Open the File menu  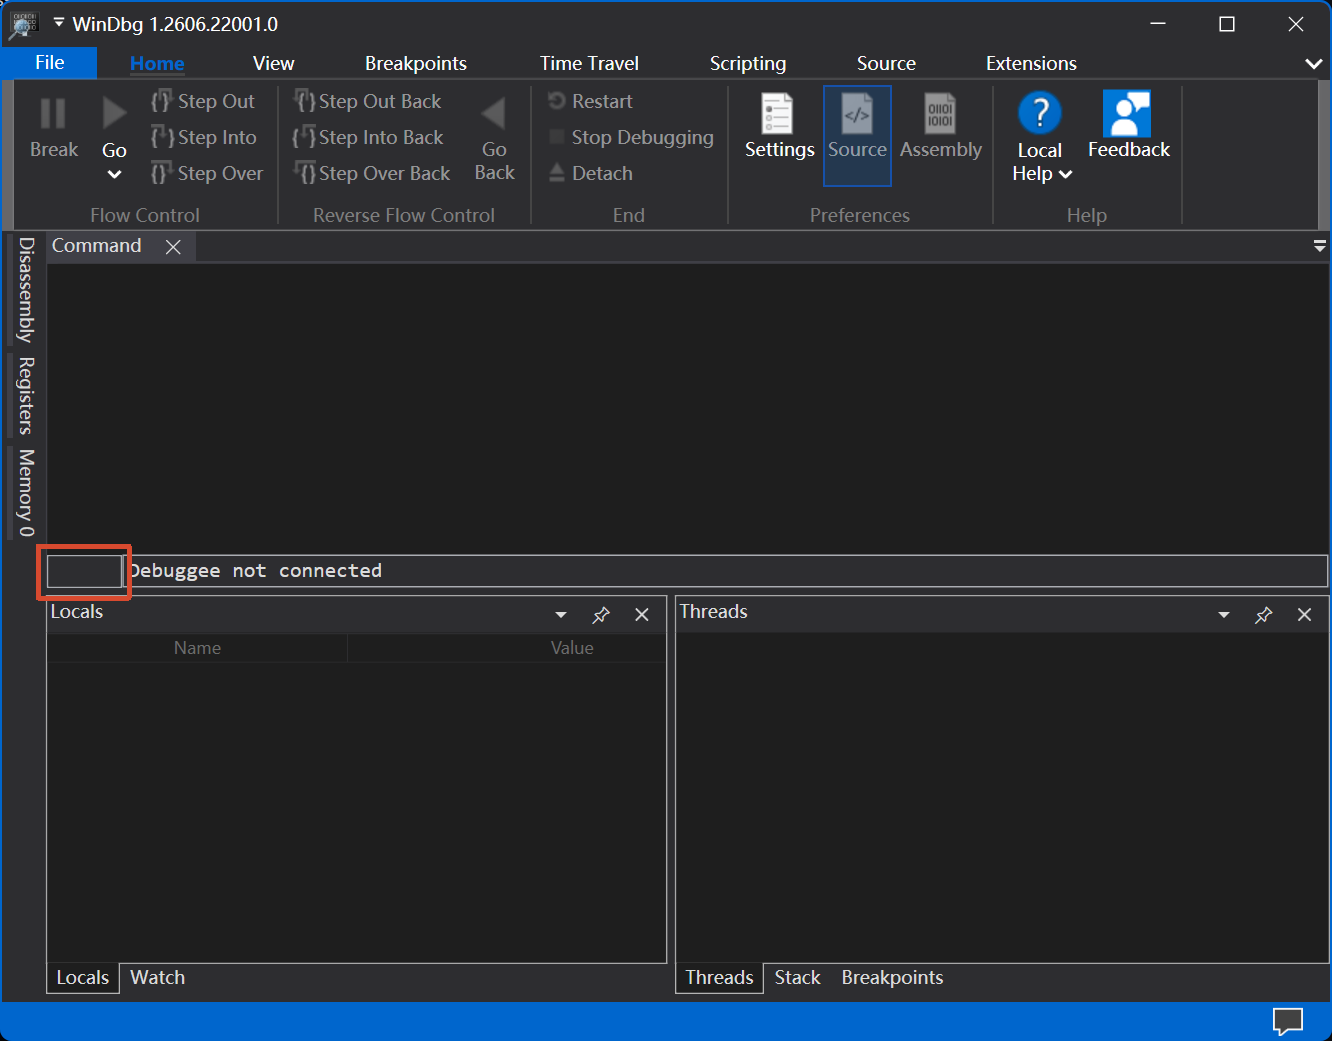click(x=50, y=63)
